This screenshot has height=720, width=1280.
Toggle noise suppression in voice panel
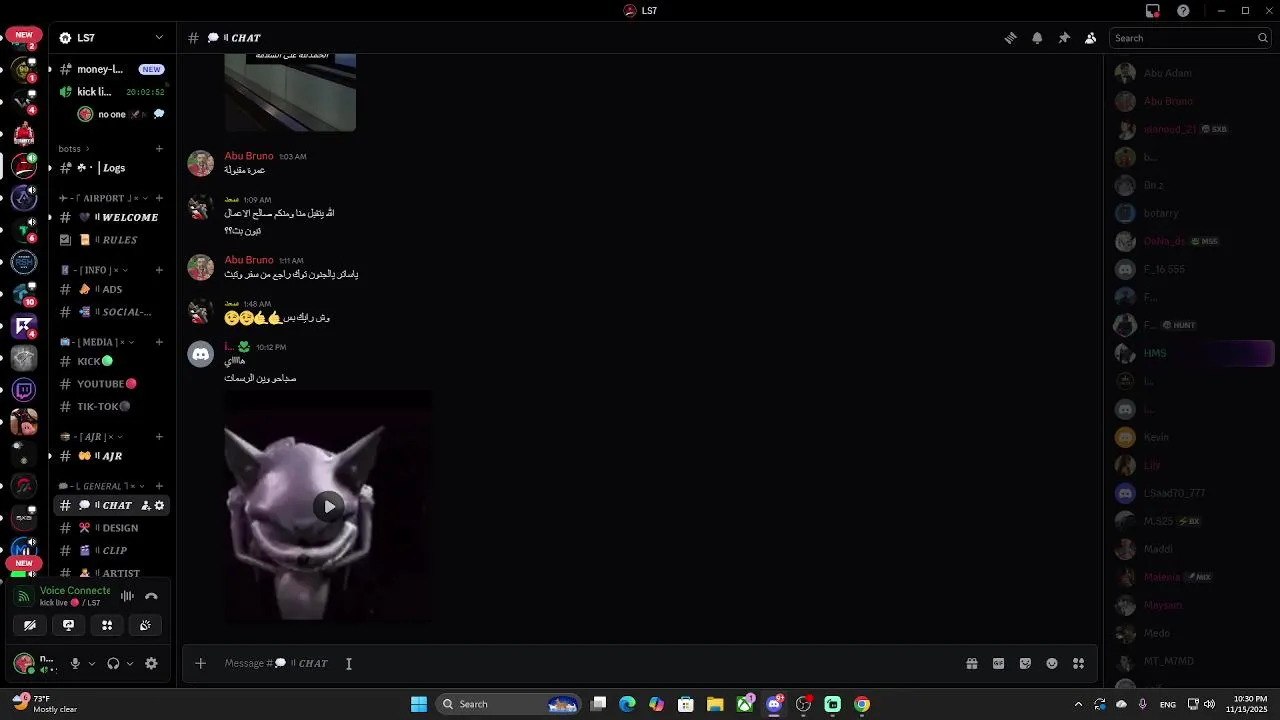127,596
